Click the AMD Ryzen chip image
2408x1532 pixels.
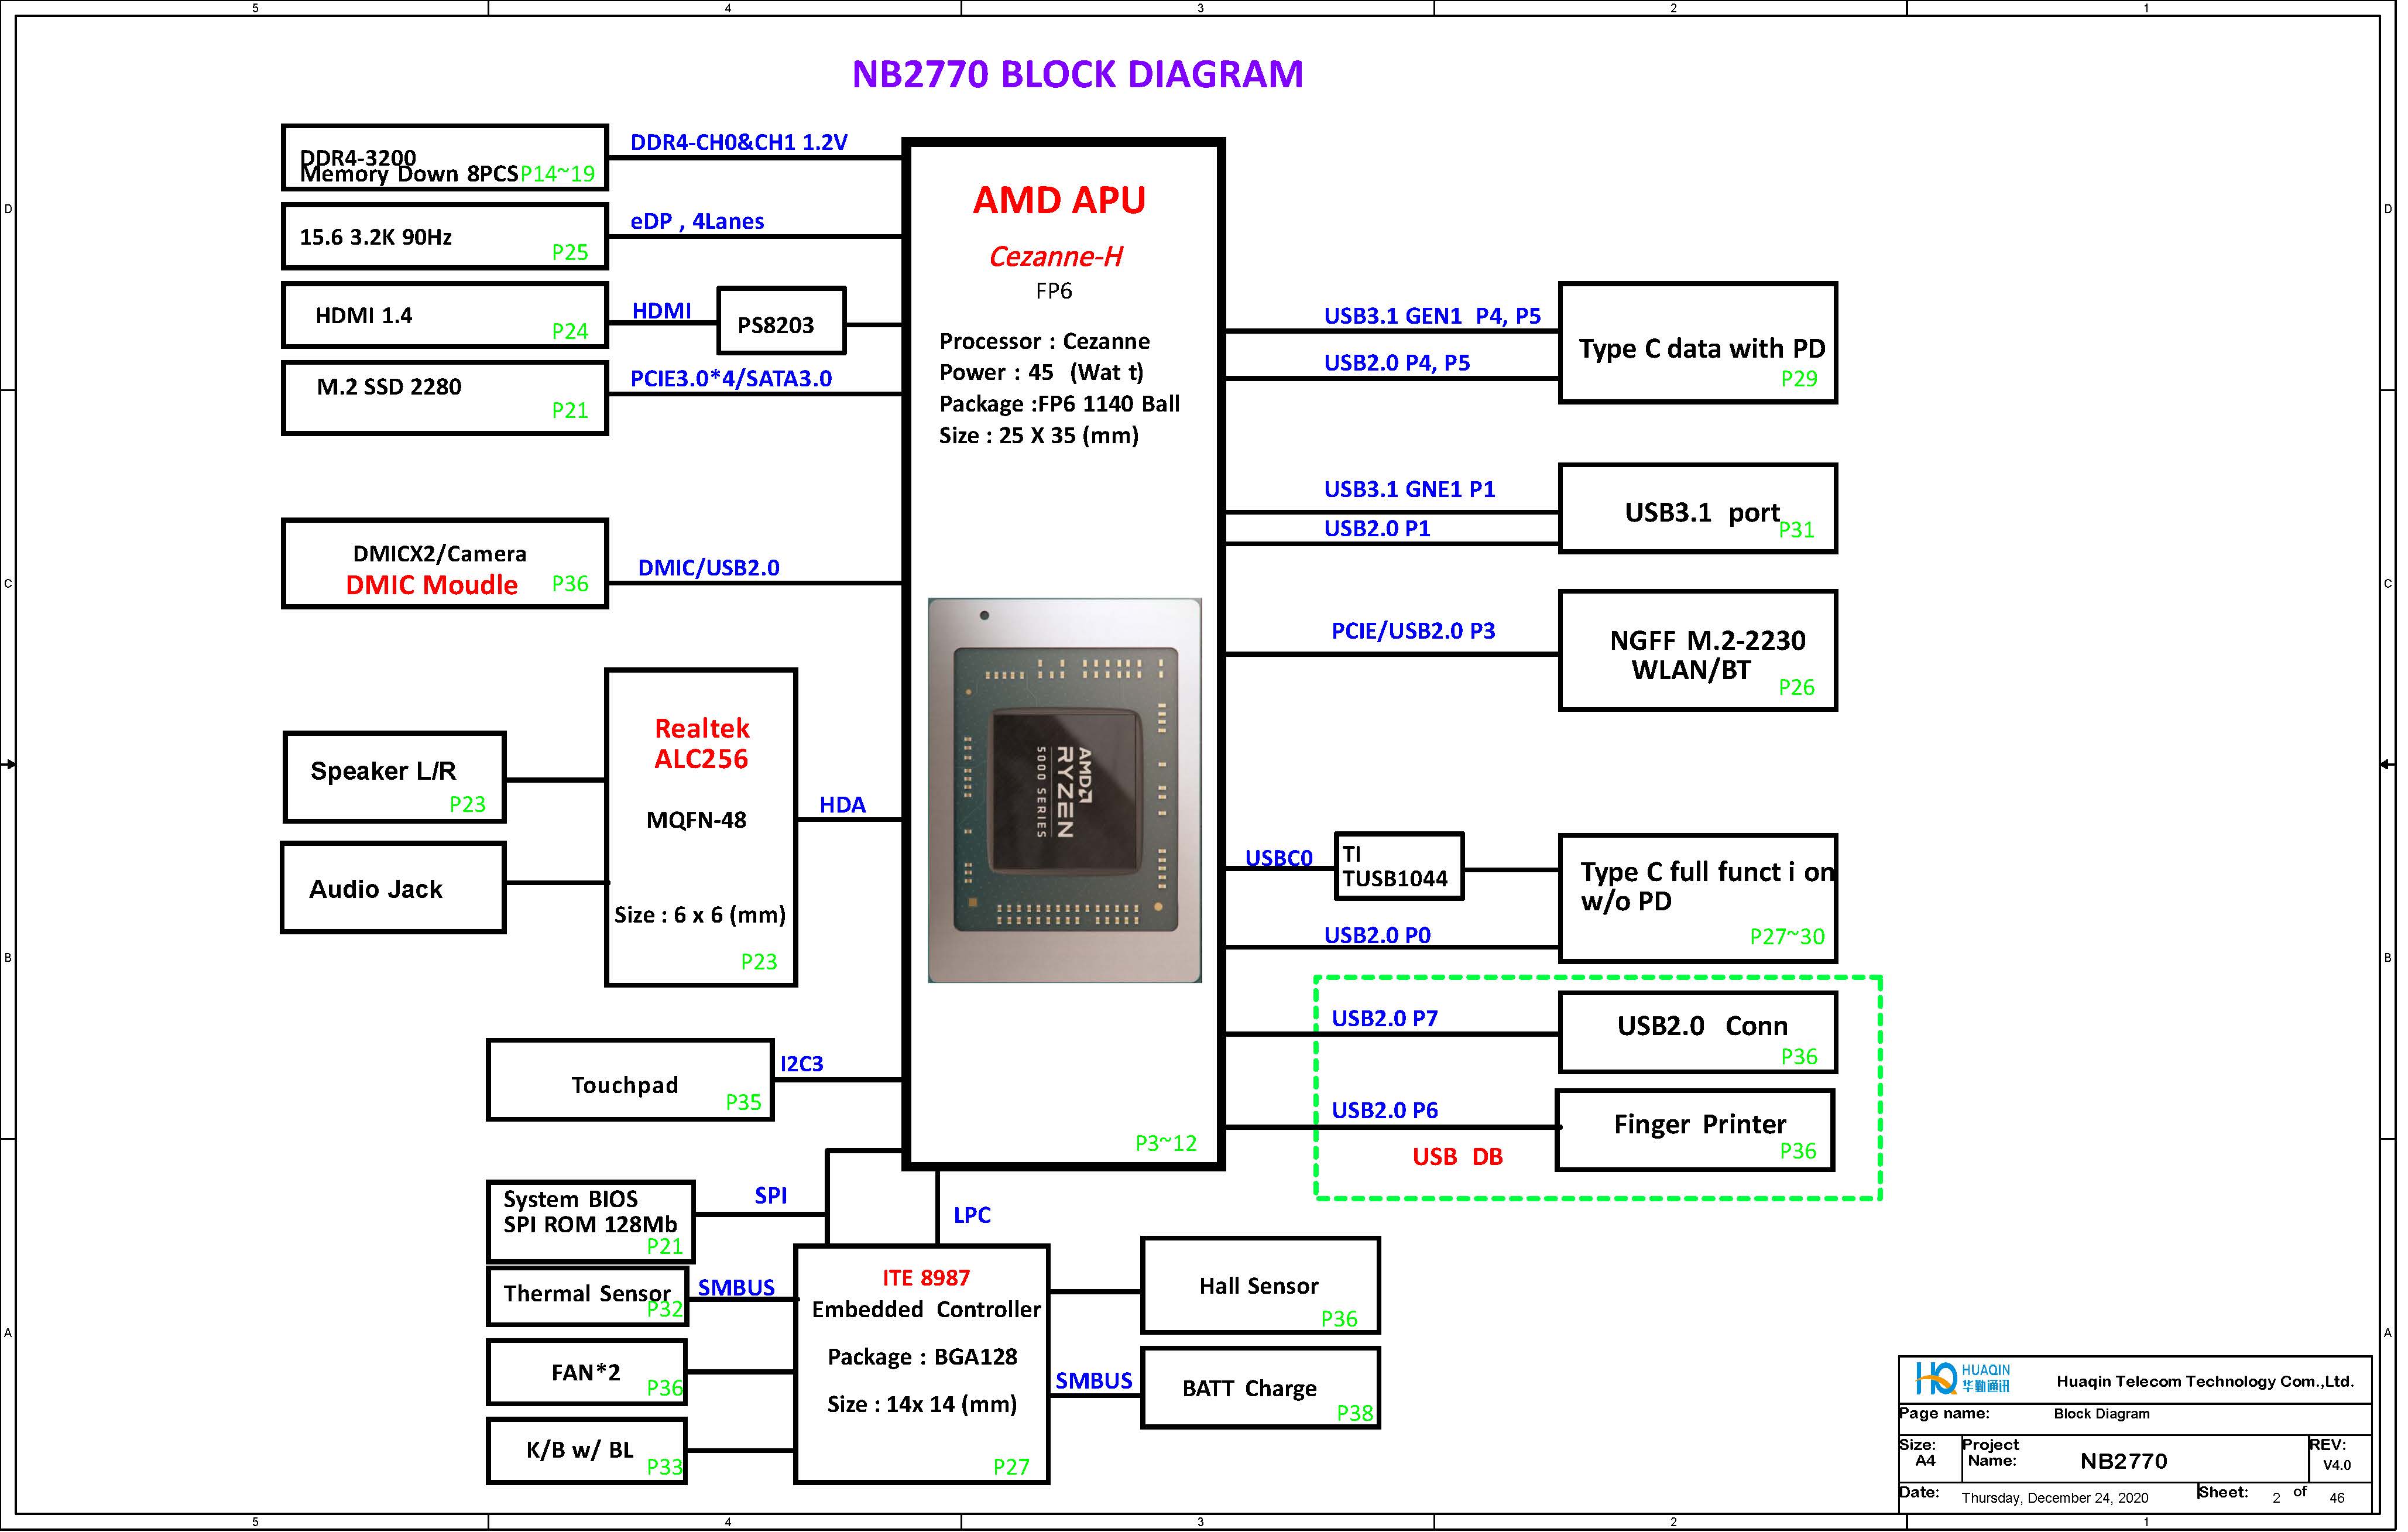point(1064,790)
